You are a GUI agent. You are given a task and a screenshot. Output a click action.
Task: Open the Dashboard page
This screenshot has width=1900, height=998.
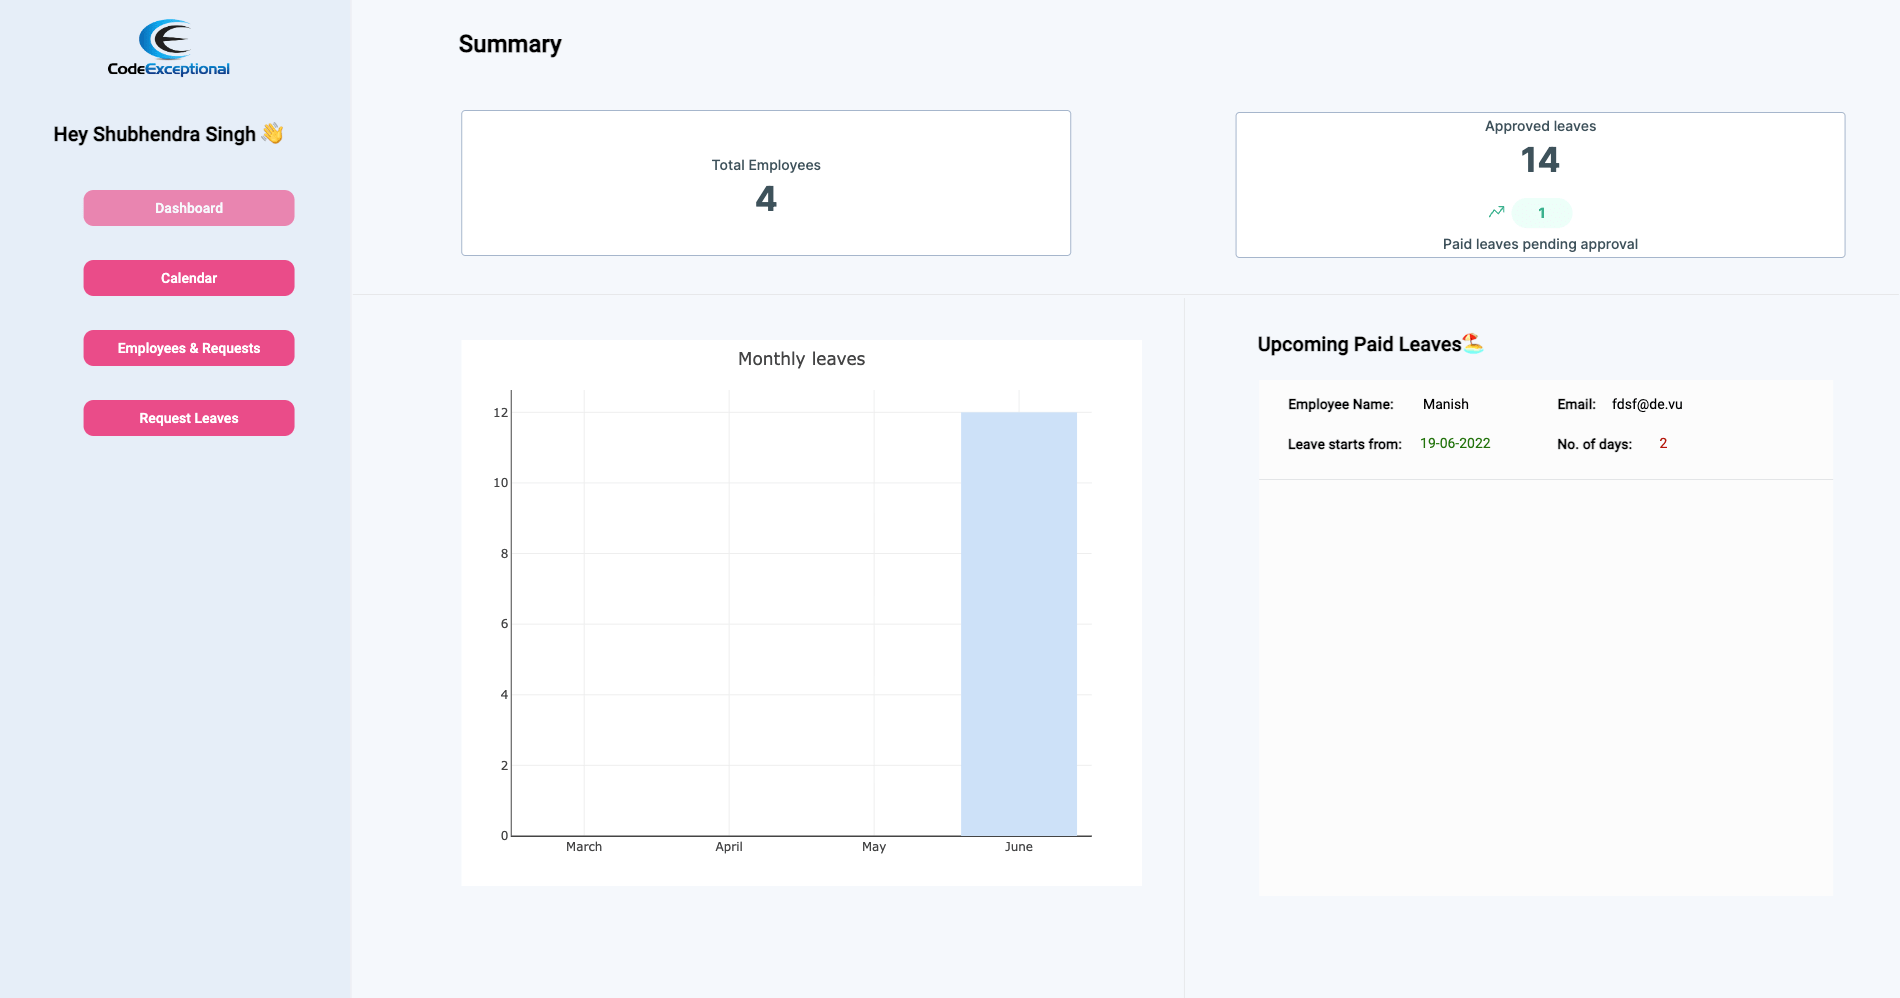click(x=189, y=208)
